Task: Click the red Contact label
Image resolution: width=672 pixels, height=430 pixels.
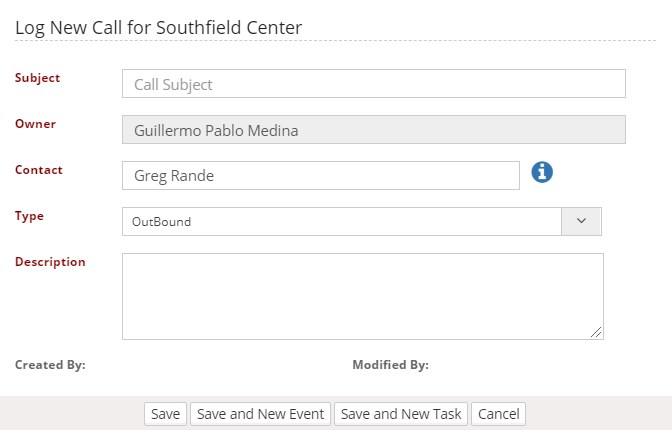Action: point(39,170)
